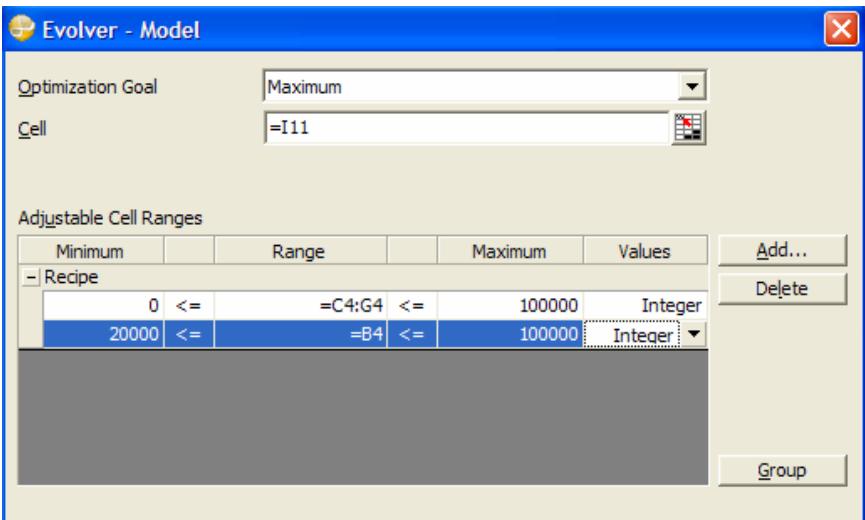Image resolution: width=865 pixels, height=520 pixels.
Task: Select the =B4 range cell
Action: [x=300, y=334]
